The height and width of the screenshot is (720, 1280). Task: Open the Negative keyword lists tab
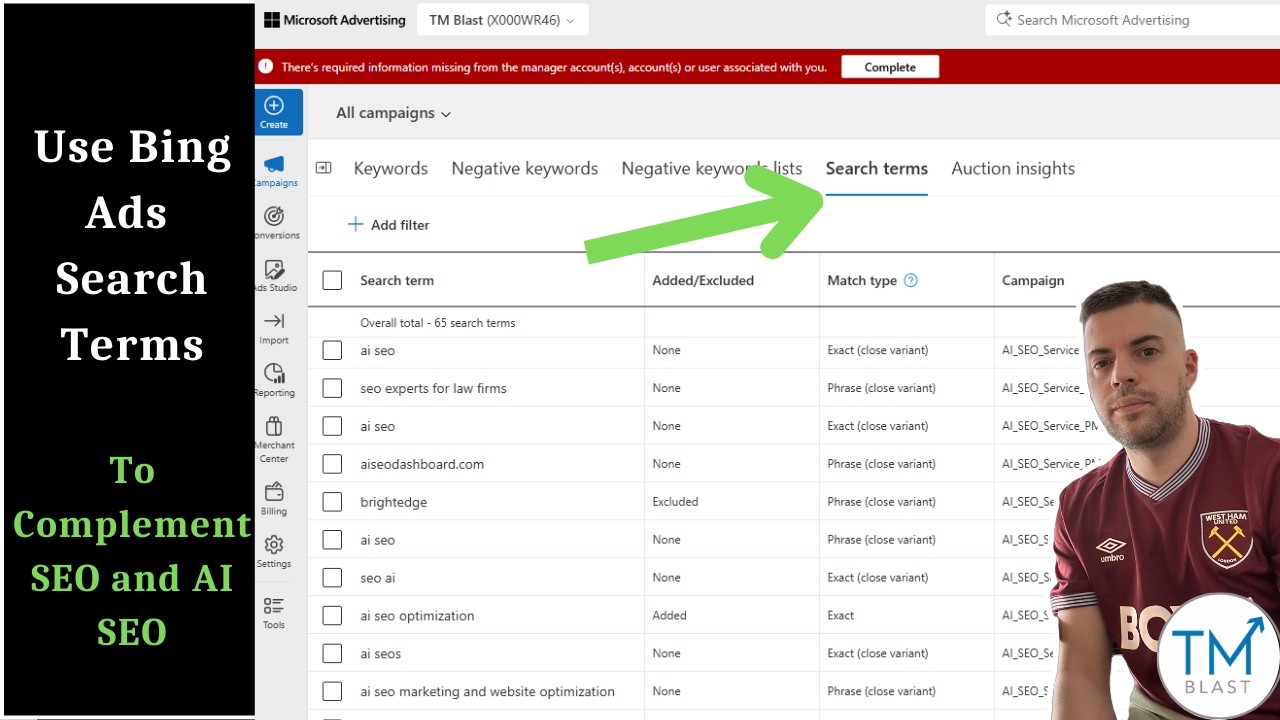[712, 169]
